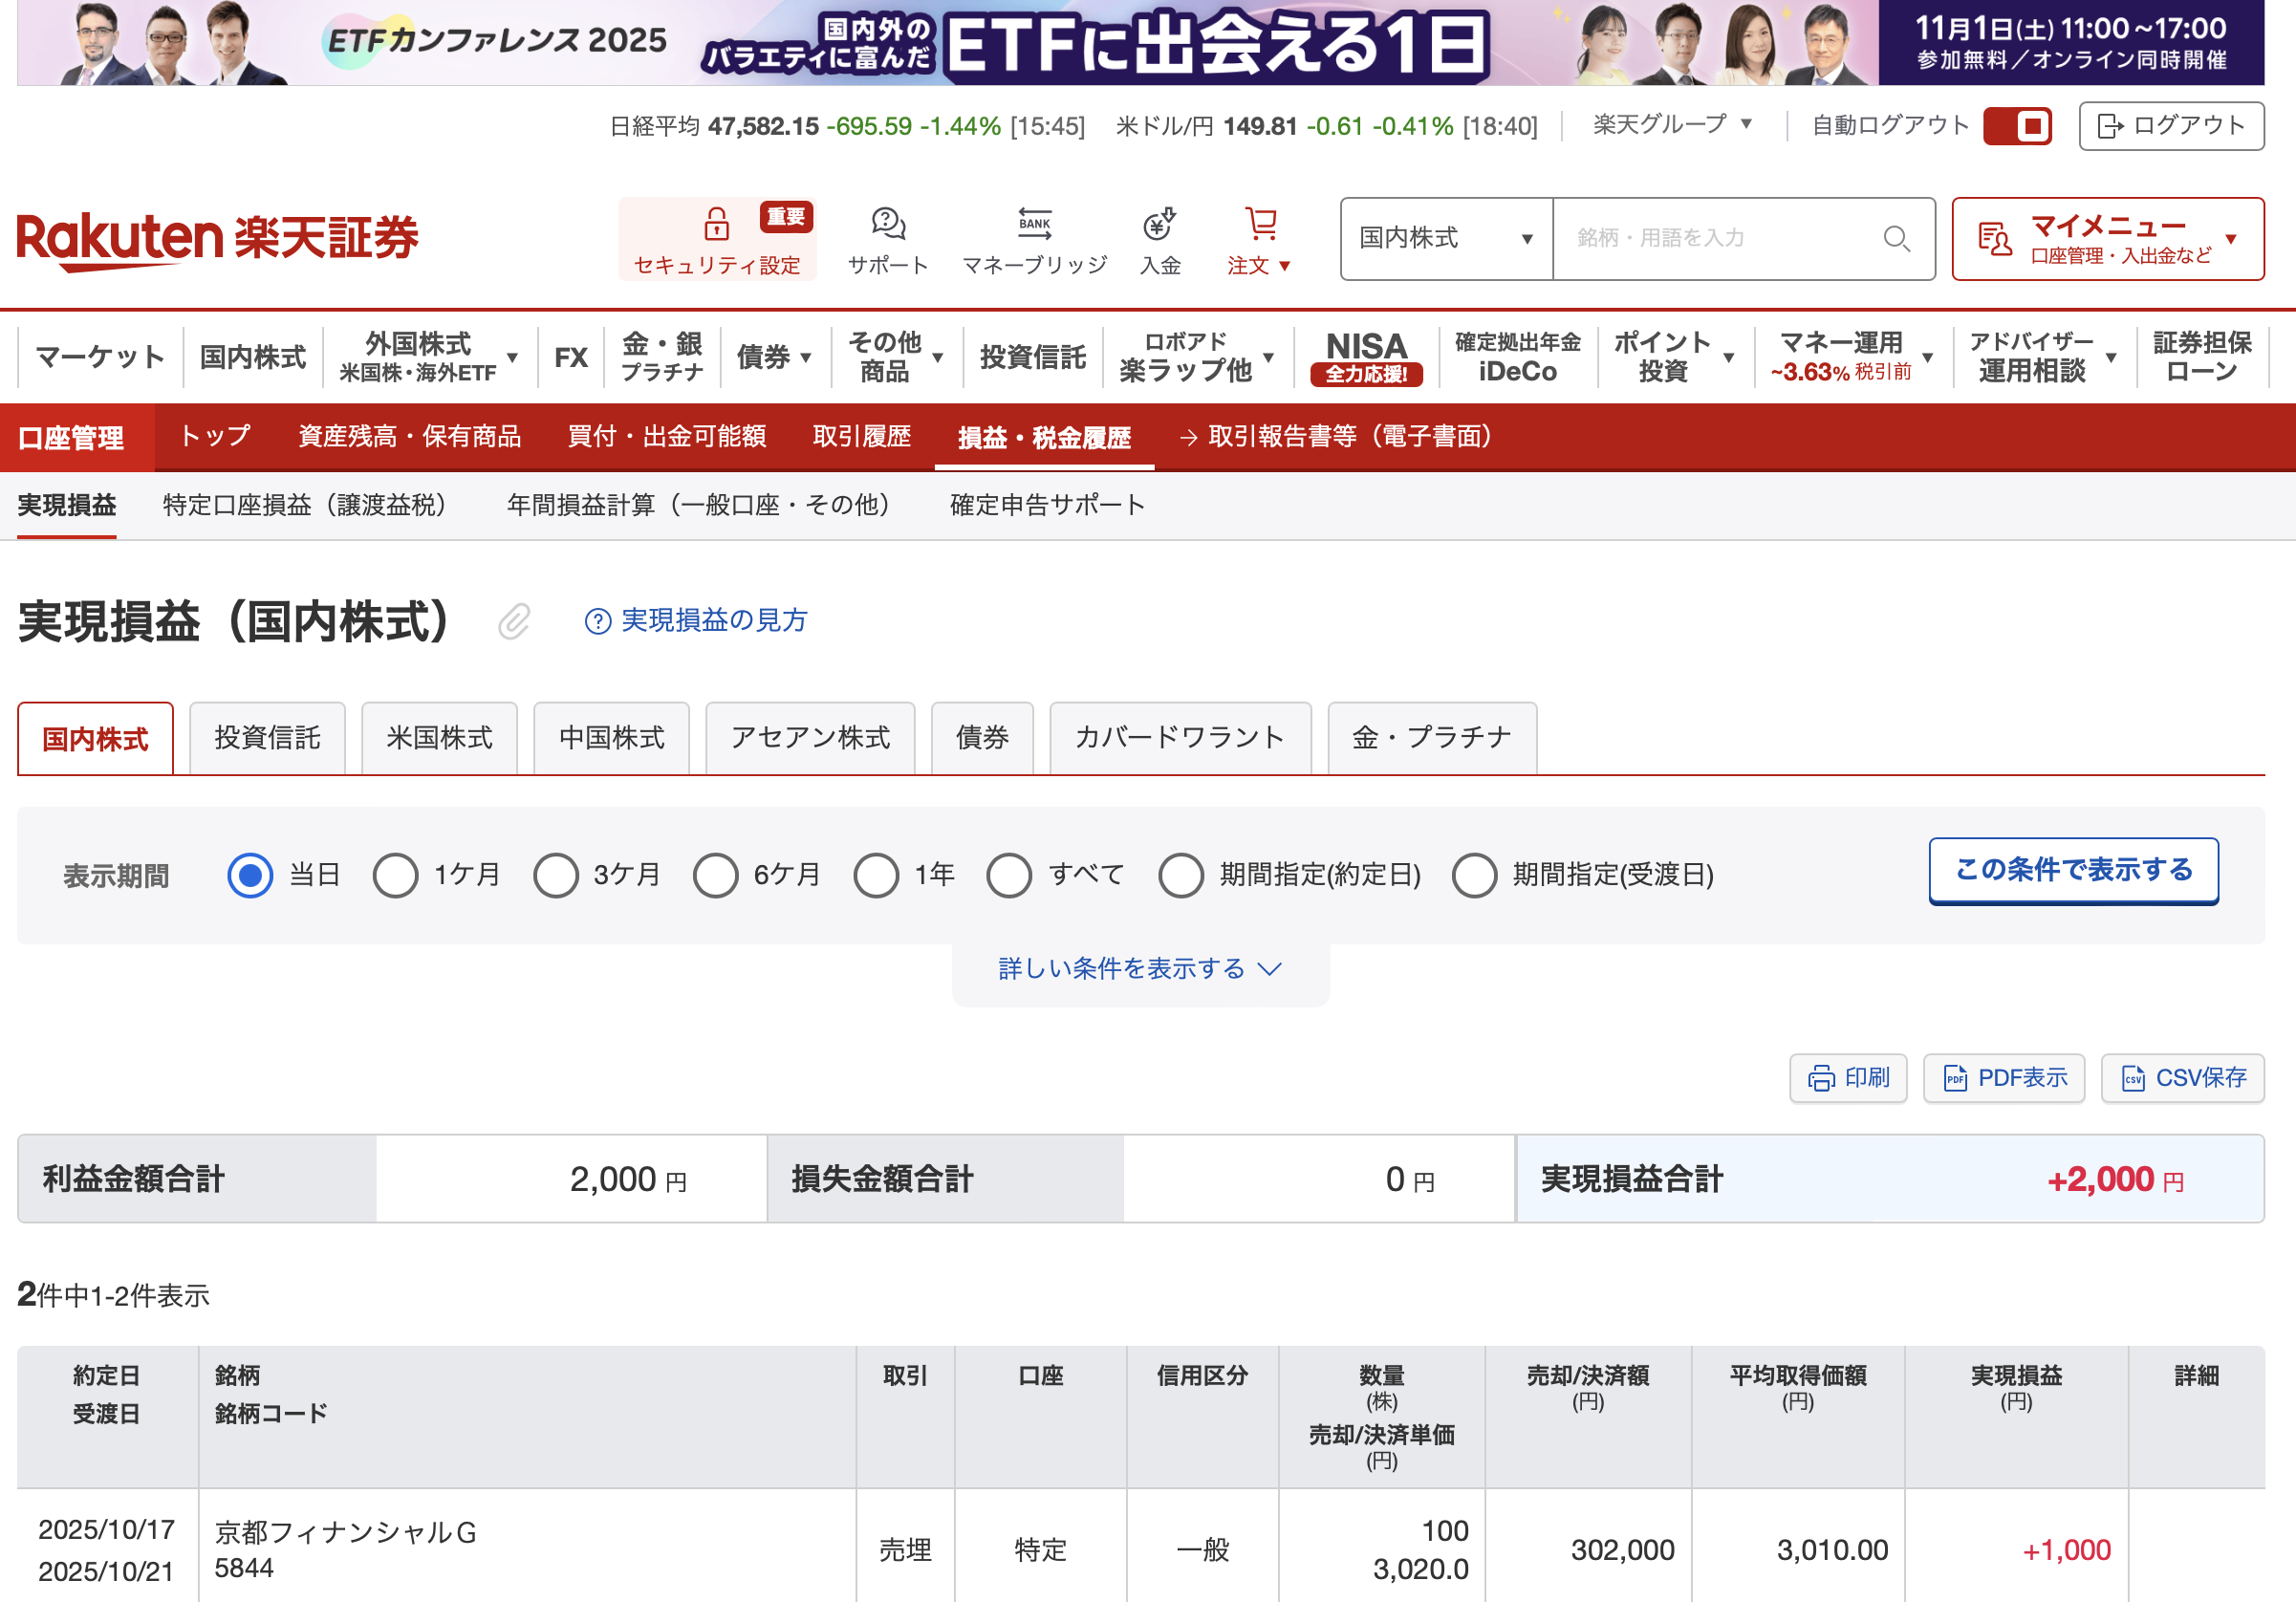Image resolution: width=2296 pixels, height=1602 pixels.
Task: Open PDF display icon button
Action: (2003, 1078)
